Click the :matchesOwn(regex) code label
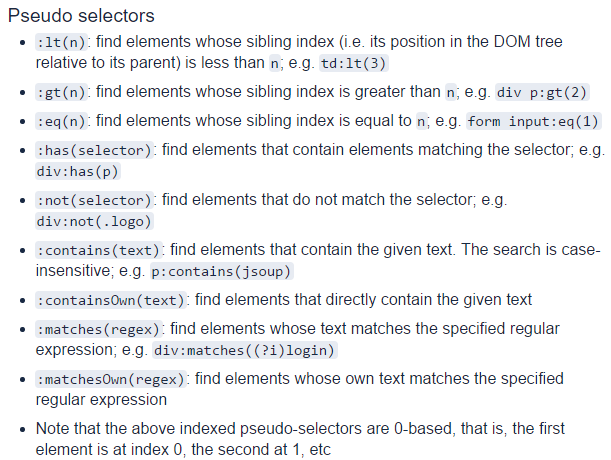Image resolution: width=611 pixels, height=460 pixels. (111, 379)
